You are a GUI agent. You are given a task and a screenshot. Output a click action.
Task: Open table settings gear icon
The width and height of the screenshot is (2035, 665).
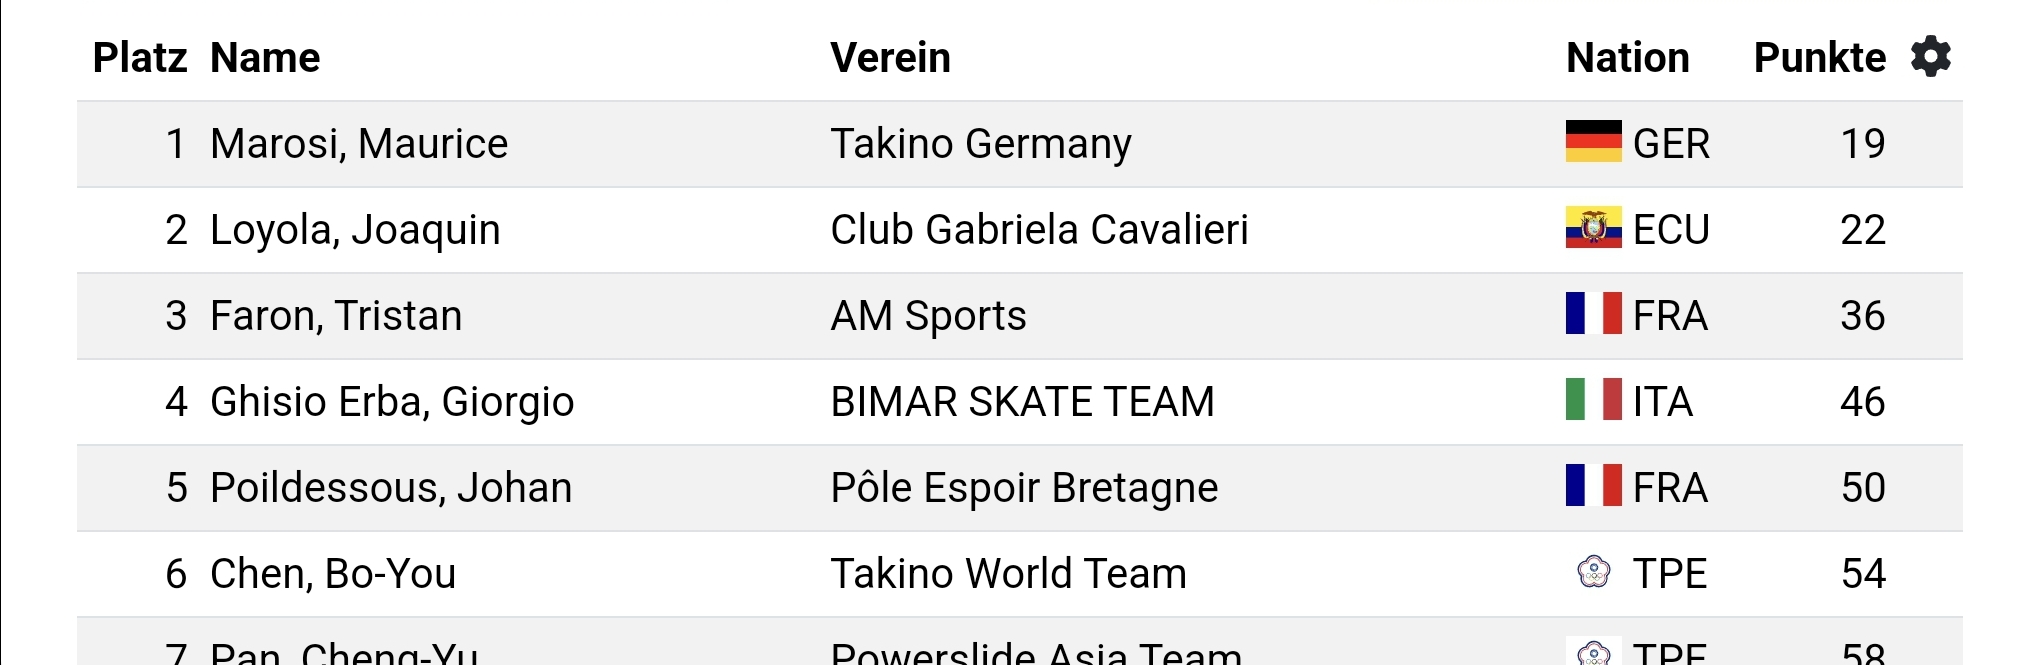[1930, 57]
